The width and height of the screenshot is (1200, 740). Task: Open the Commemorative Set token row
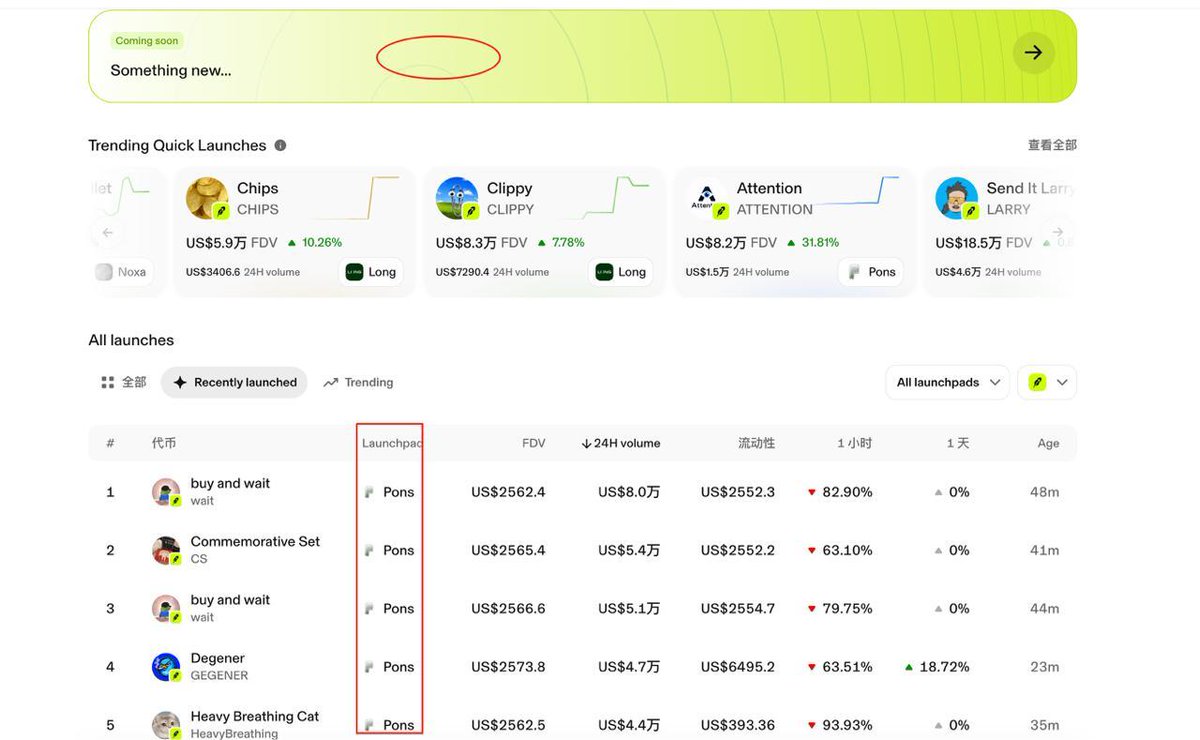click(582, 550)
